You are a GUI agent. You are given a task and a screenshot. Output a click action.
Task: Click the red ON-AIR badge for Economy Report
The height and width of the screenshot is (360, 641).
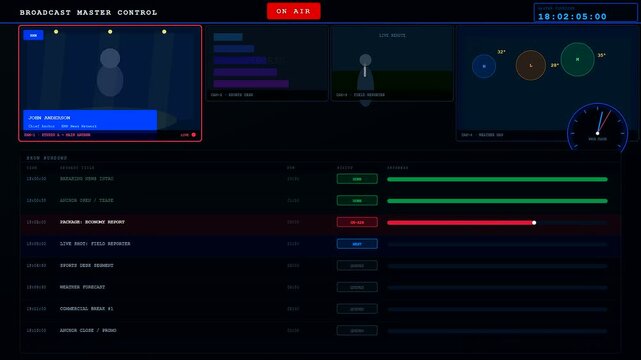pyautogui.click(x=357, y=222)
